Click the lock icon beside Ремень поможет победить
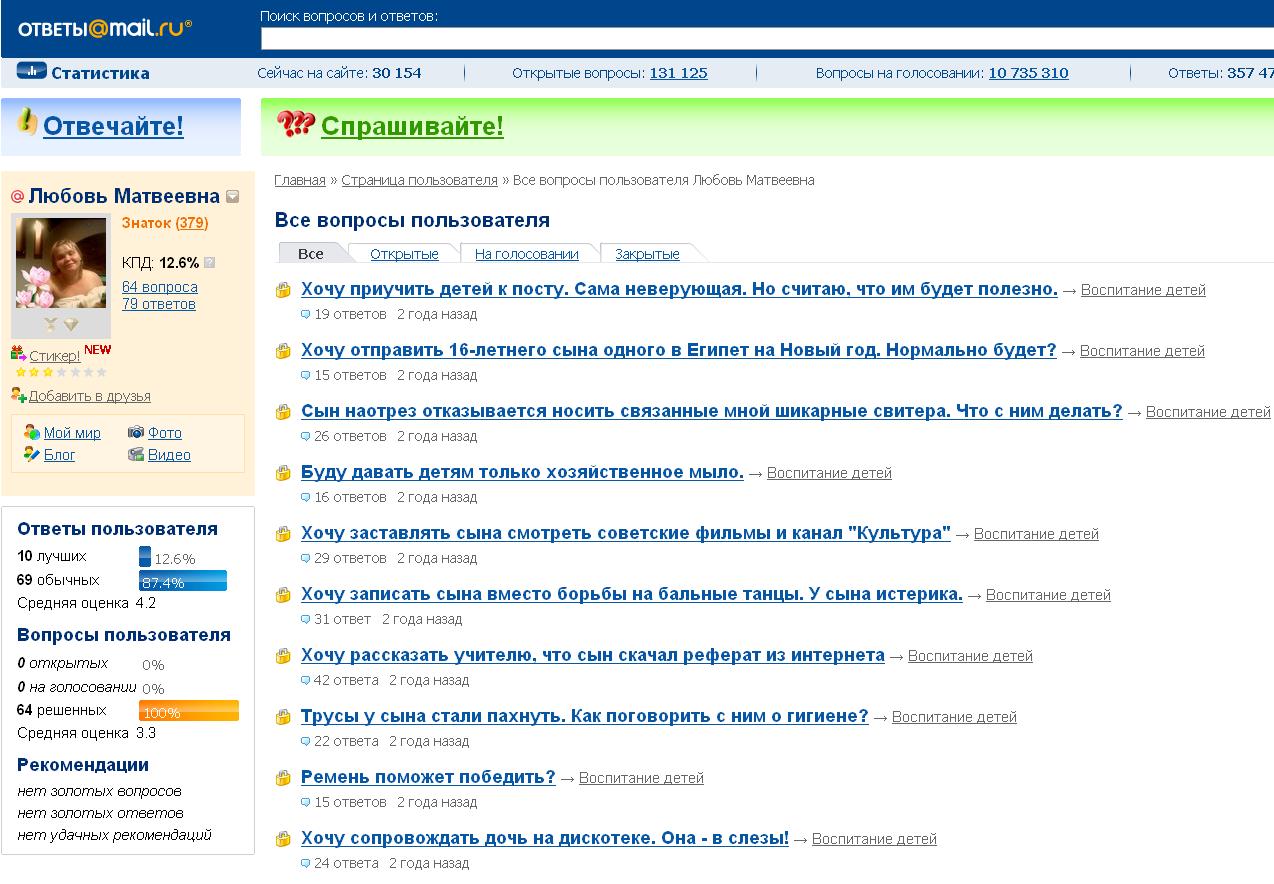Viewport: 1274px width, 884px height. 283,778
